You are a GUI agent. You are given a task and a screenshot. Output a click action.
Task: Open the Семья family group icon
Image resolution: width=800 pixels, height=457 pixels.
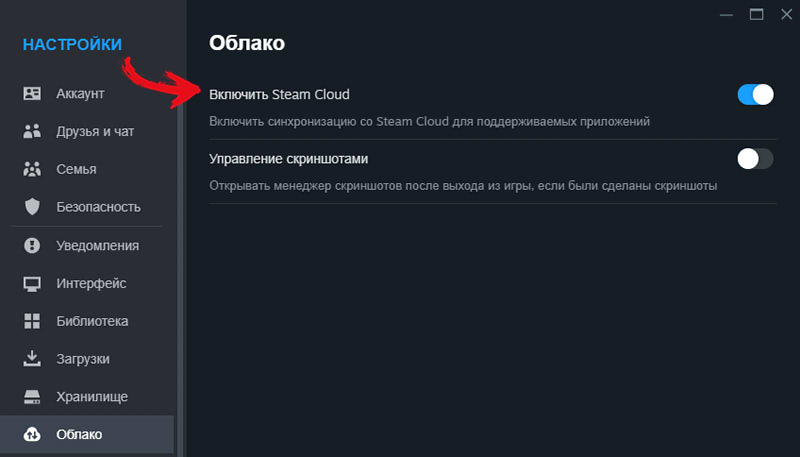[32, 169]
